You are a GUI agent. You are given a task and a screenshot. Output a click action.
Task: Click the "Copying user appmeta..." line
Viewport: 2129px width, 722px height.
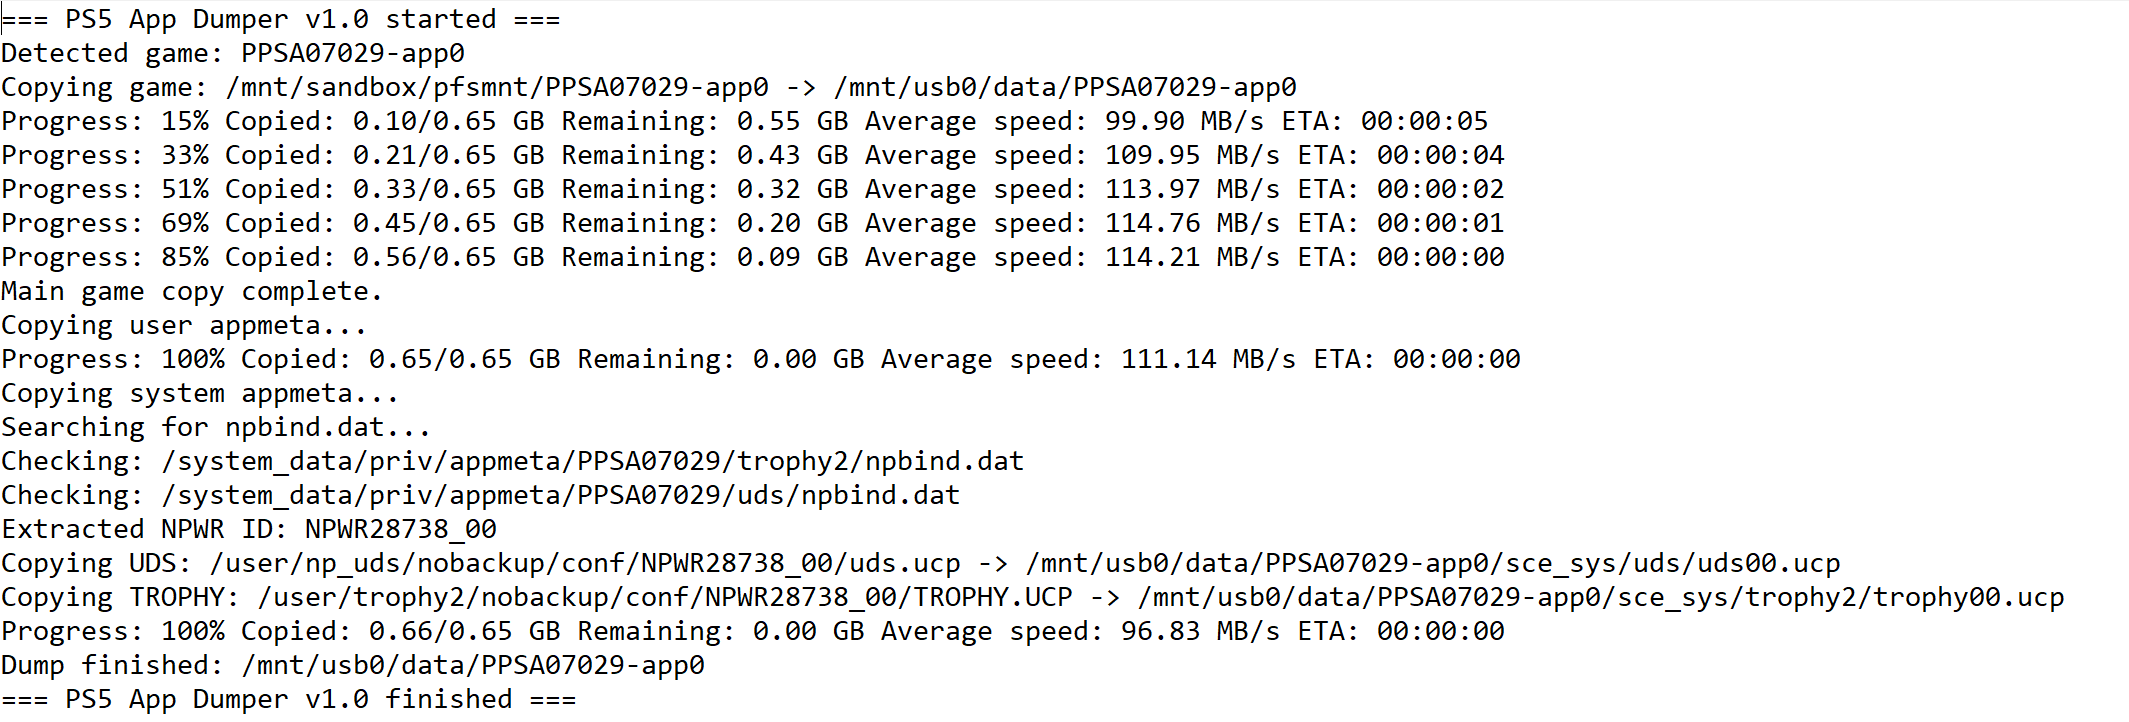pos(183,326)
